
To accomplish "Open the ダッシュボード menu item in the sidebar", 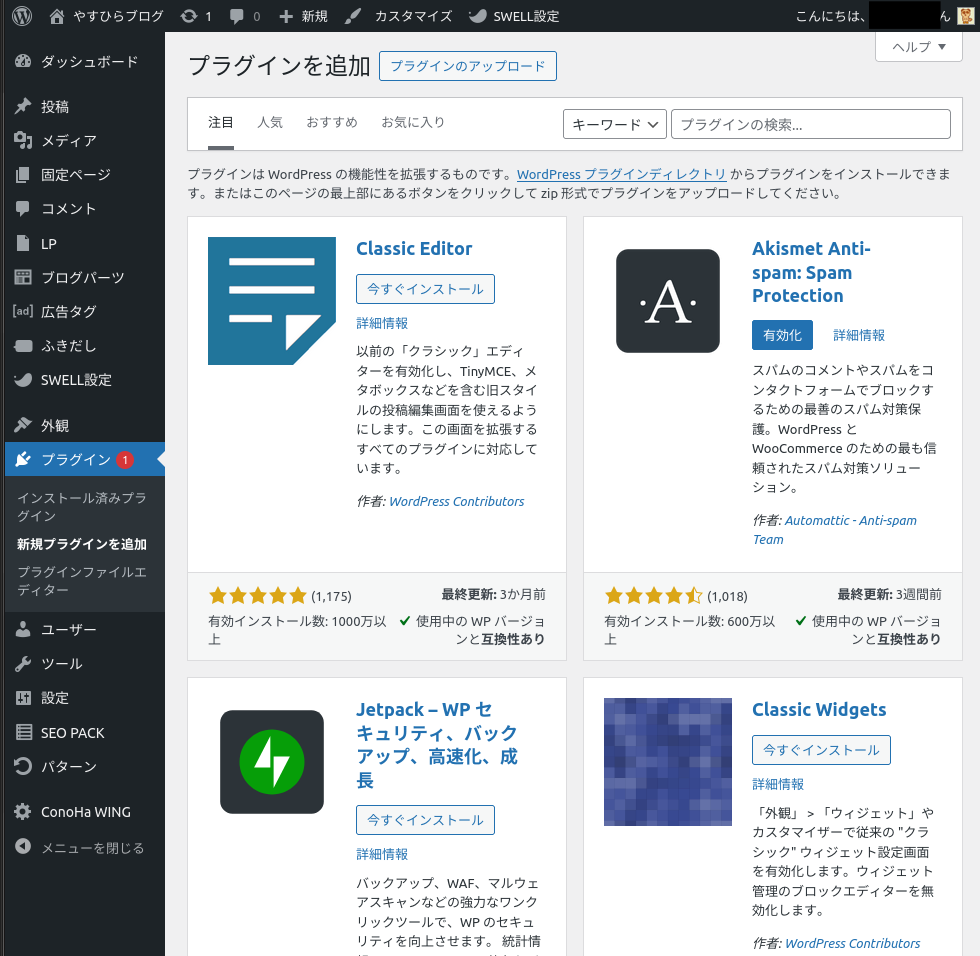I will [88, 62].
